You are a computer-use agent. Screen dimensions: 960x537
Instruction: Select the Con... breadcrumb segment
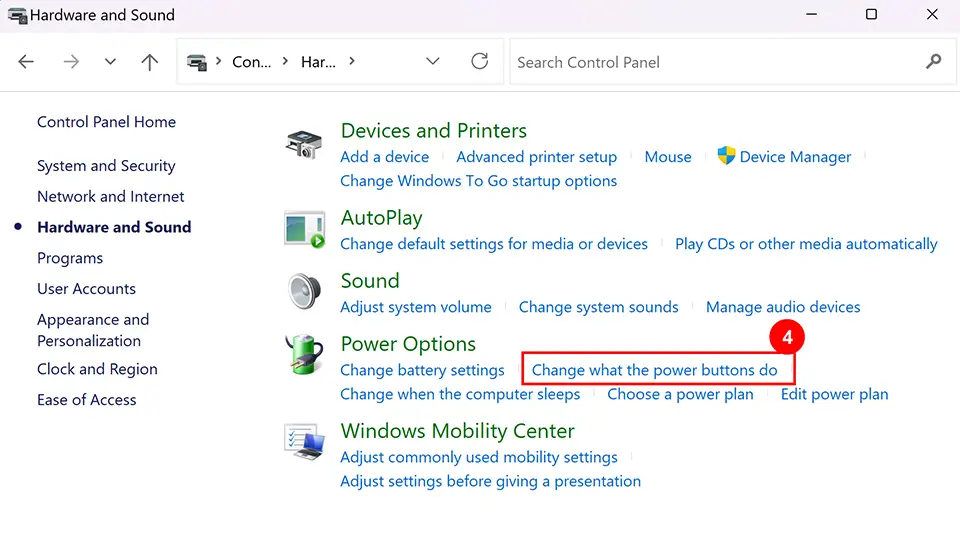(252, 62)
